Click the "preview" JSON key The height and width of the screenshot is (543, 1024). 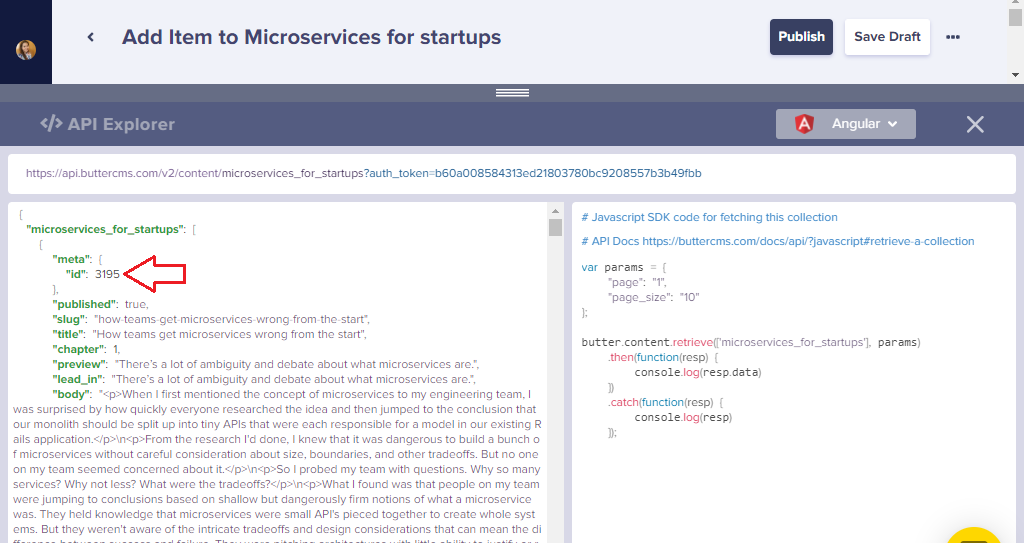point(80,365)
